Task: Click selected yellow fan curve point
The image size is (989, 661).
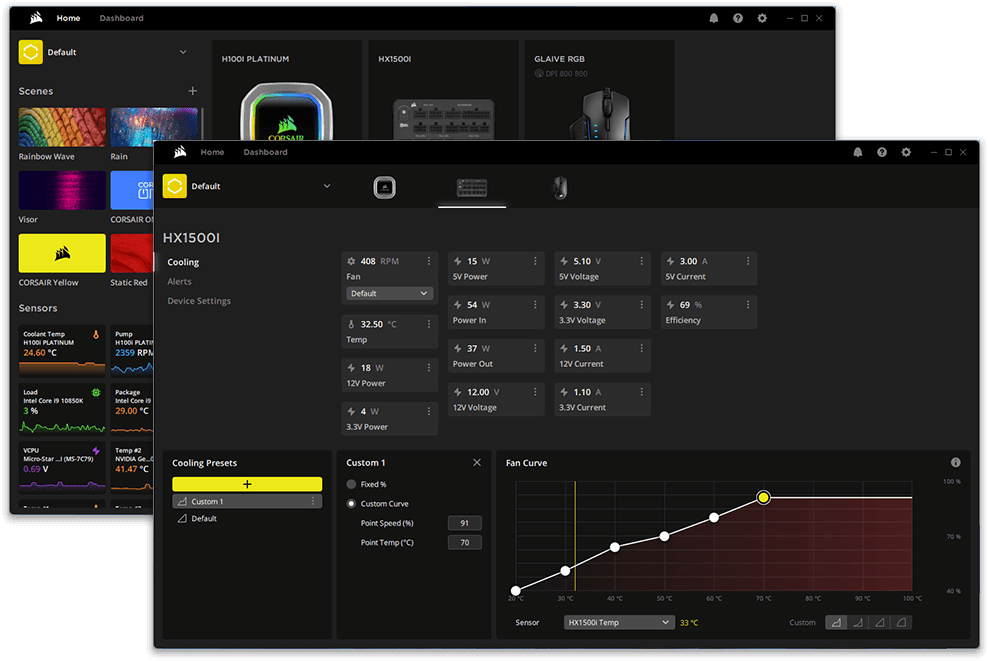Action: coord(763,498)
